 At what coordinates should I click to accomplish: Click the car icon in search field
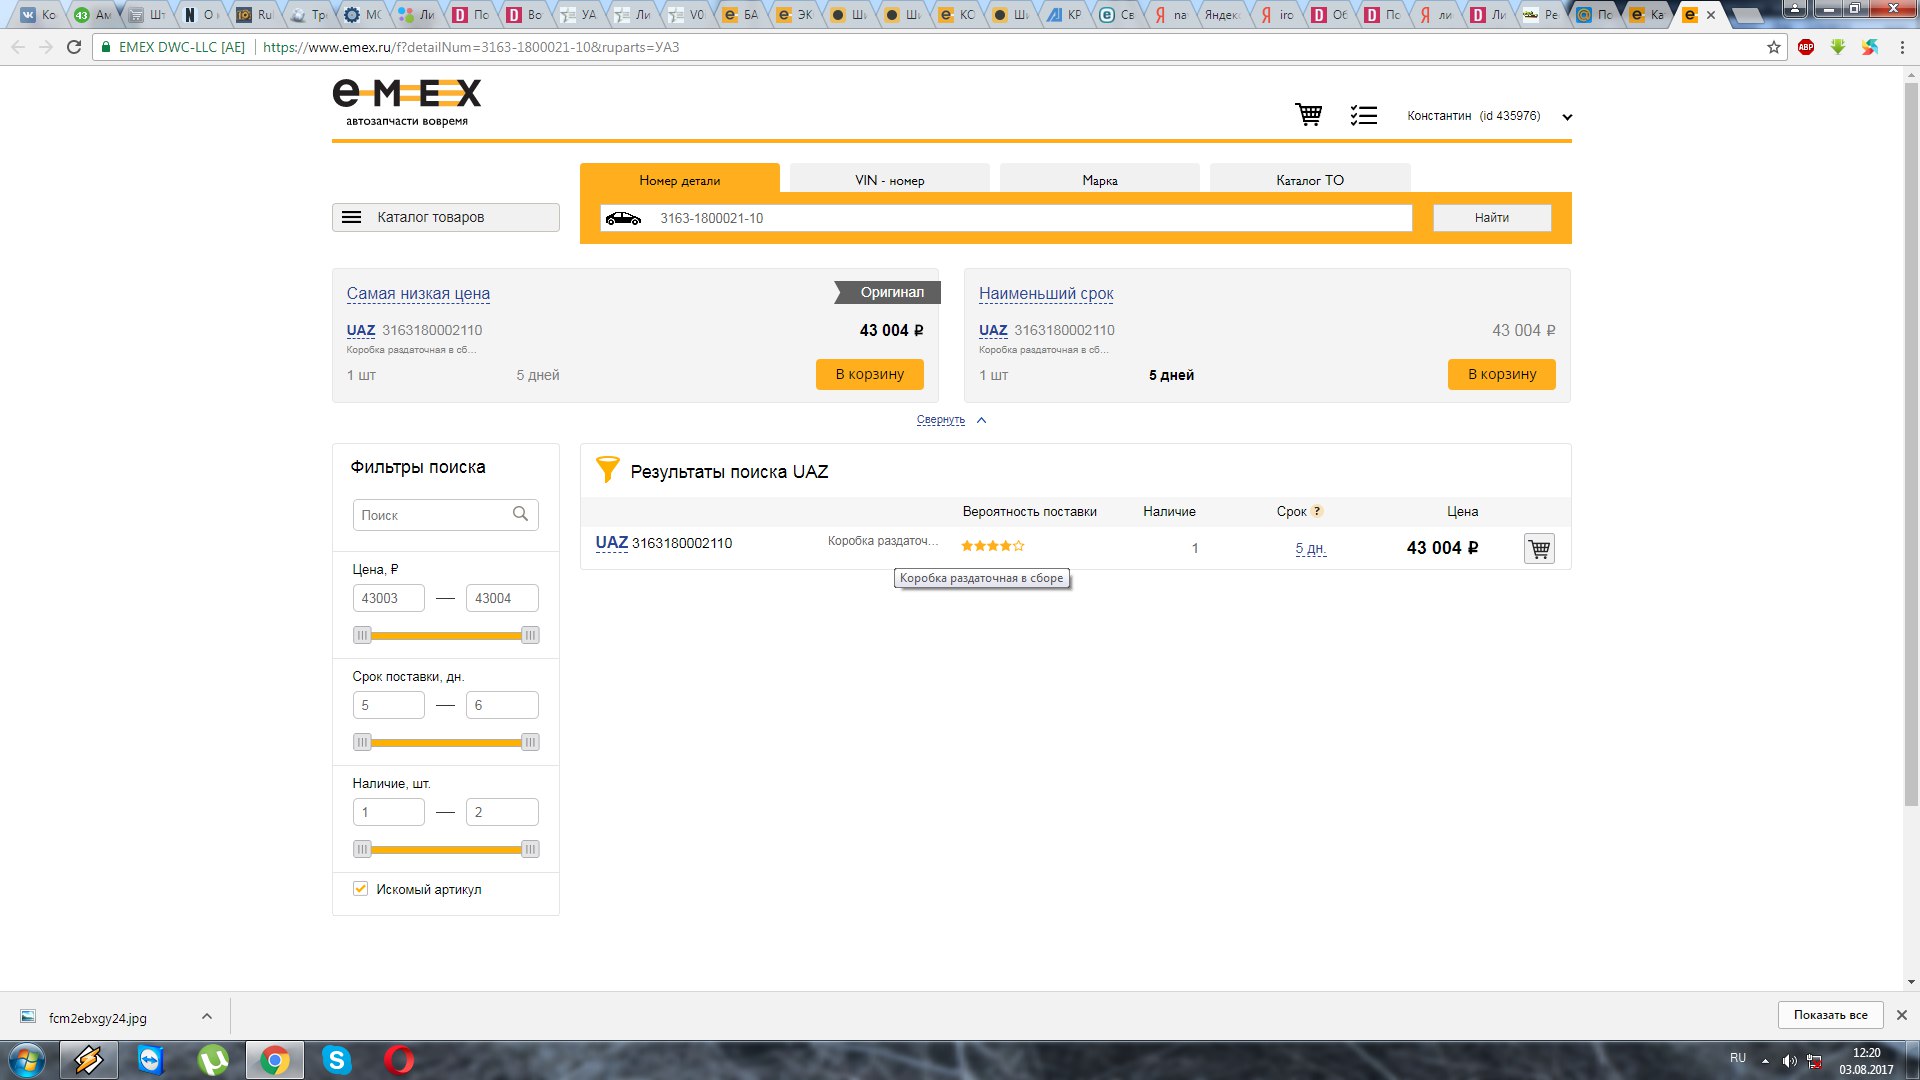[x=623, y=218]
